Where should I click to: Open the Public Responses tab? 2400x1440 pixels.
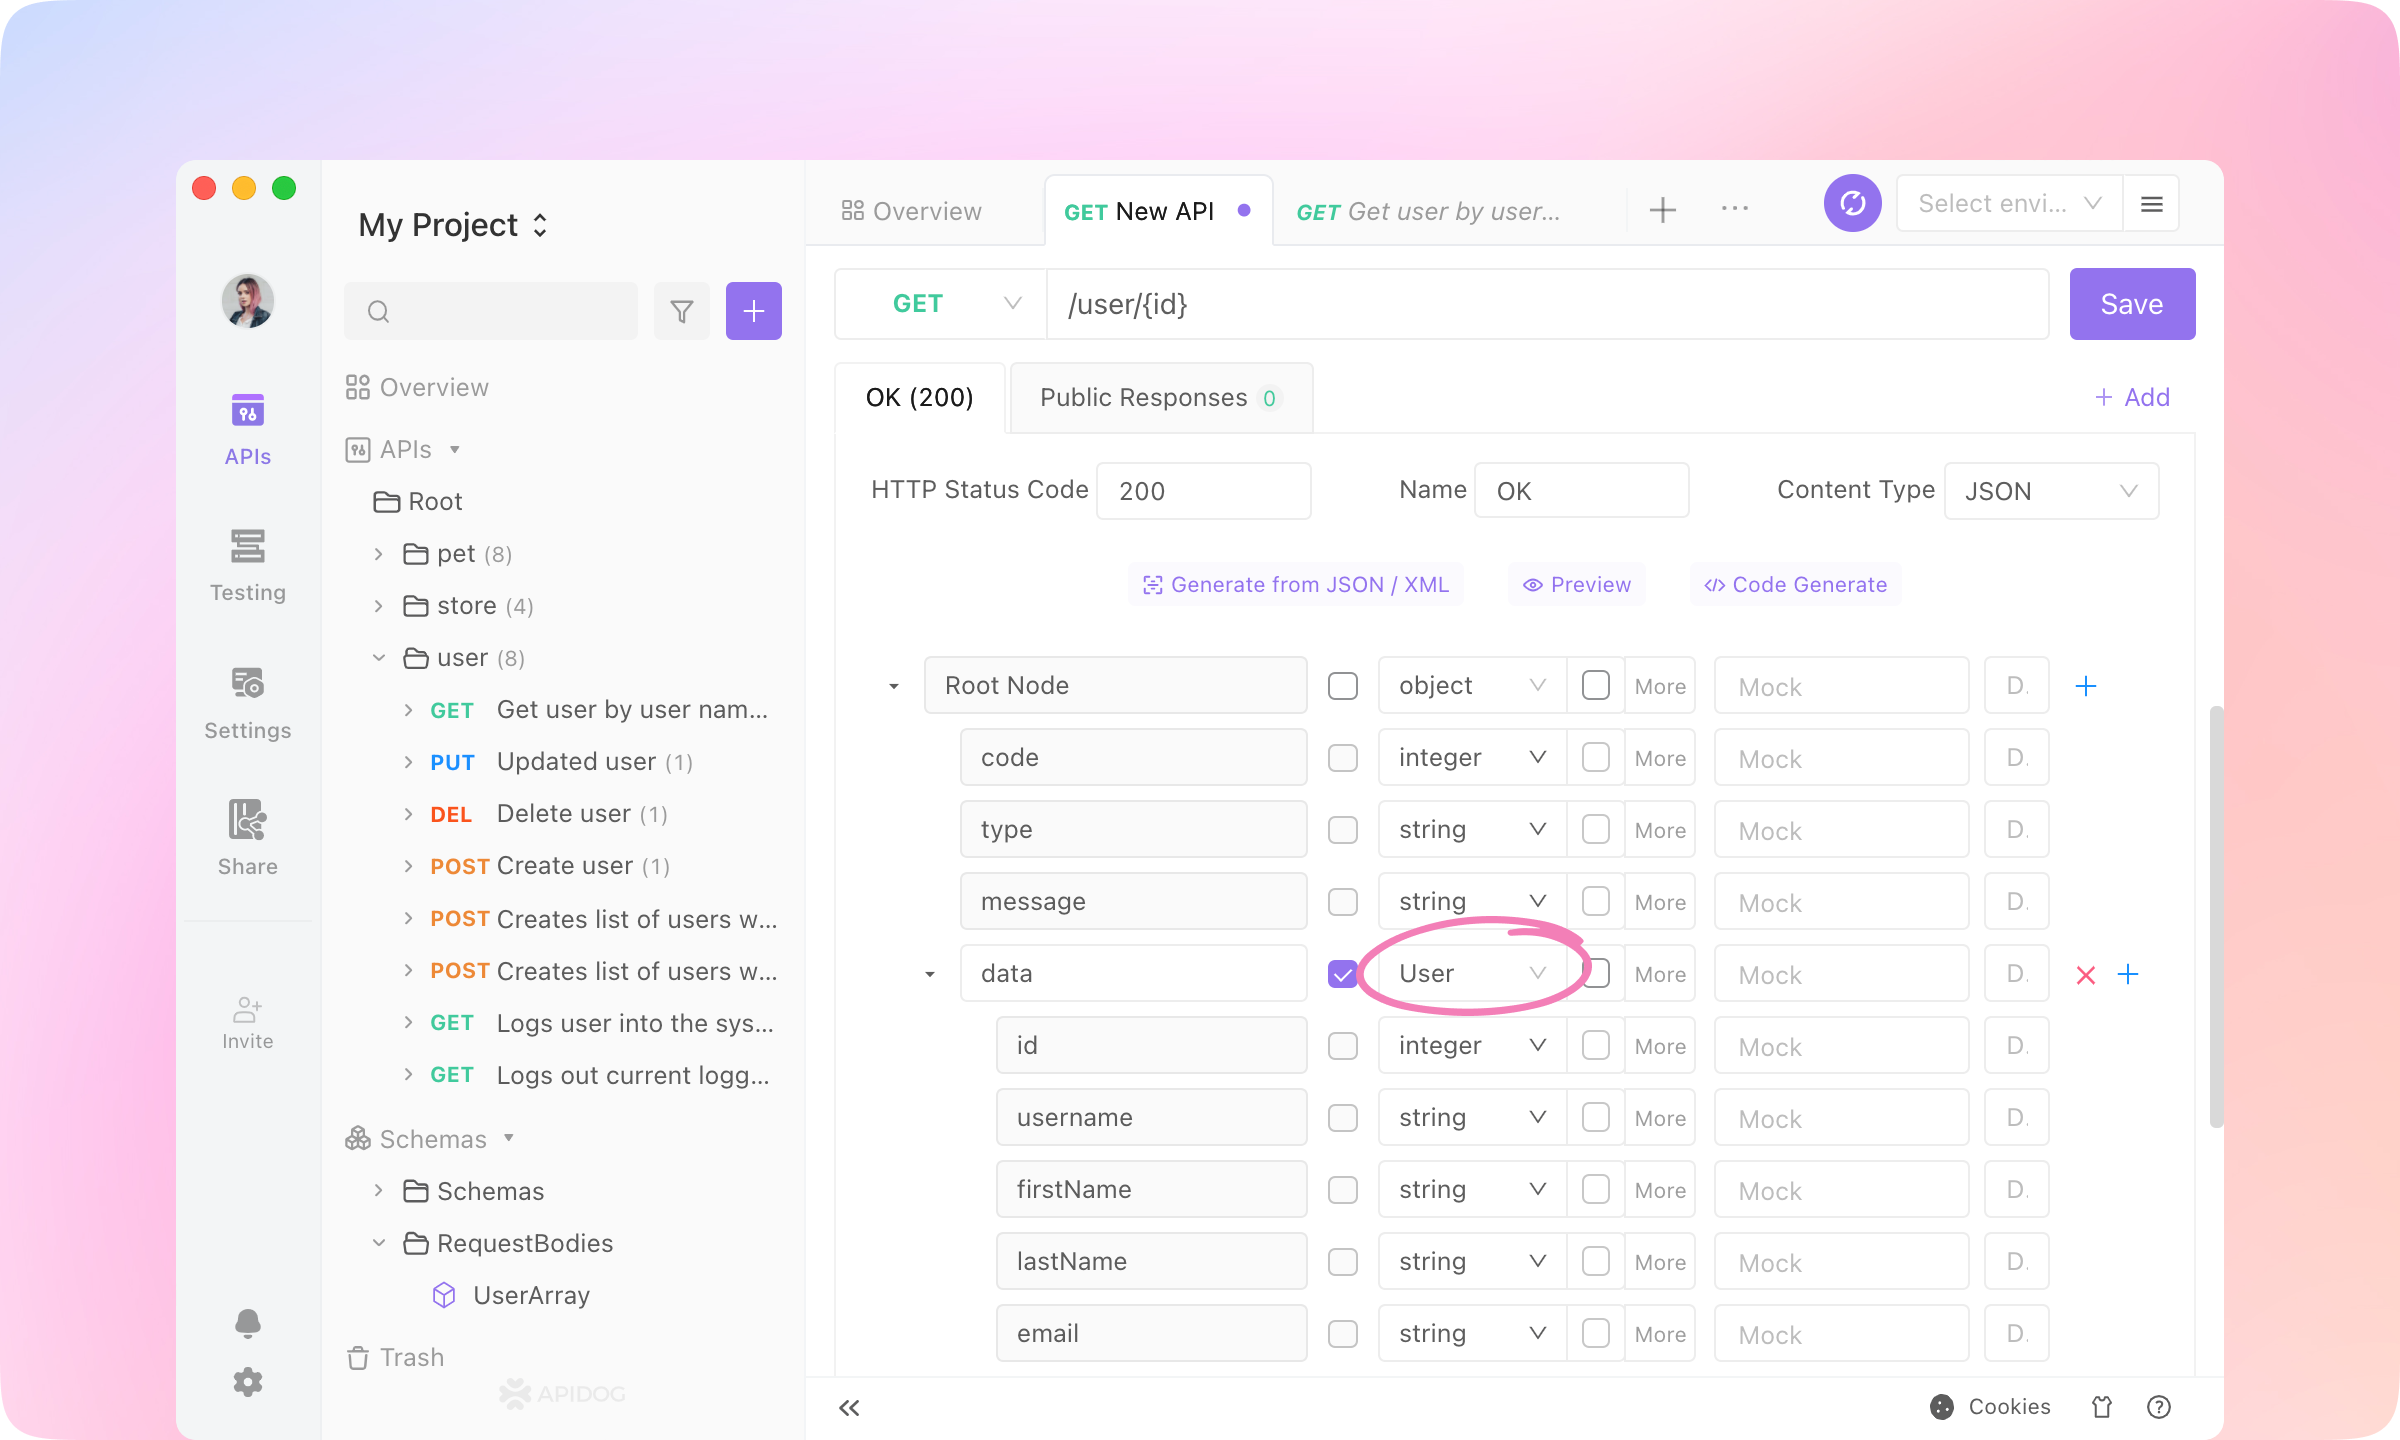coord(1161,398)
